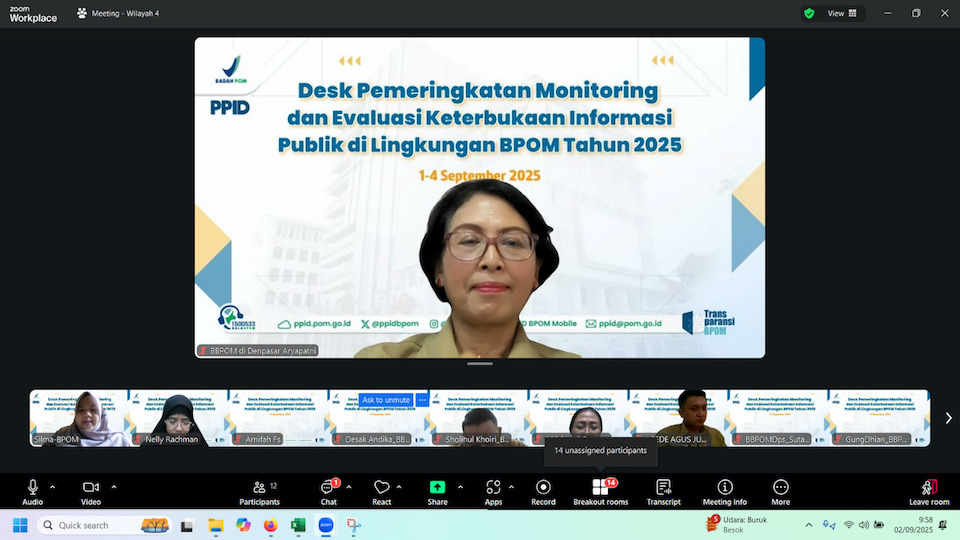Open Excel from taskbar
Screen dimensions: 960x540
298,525
